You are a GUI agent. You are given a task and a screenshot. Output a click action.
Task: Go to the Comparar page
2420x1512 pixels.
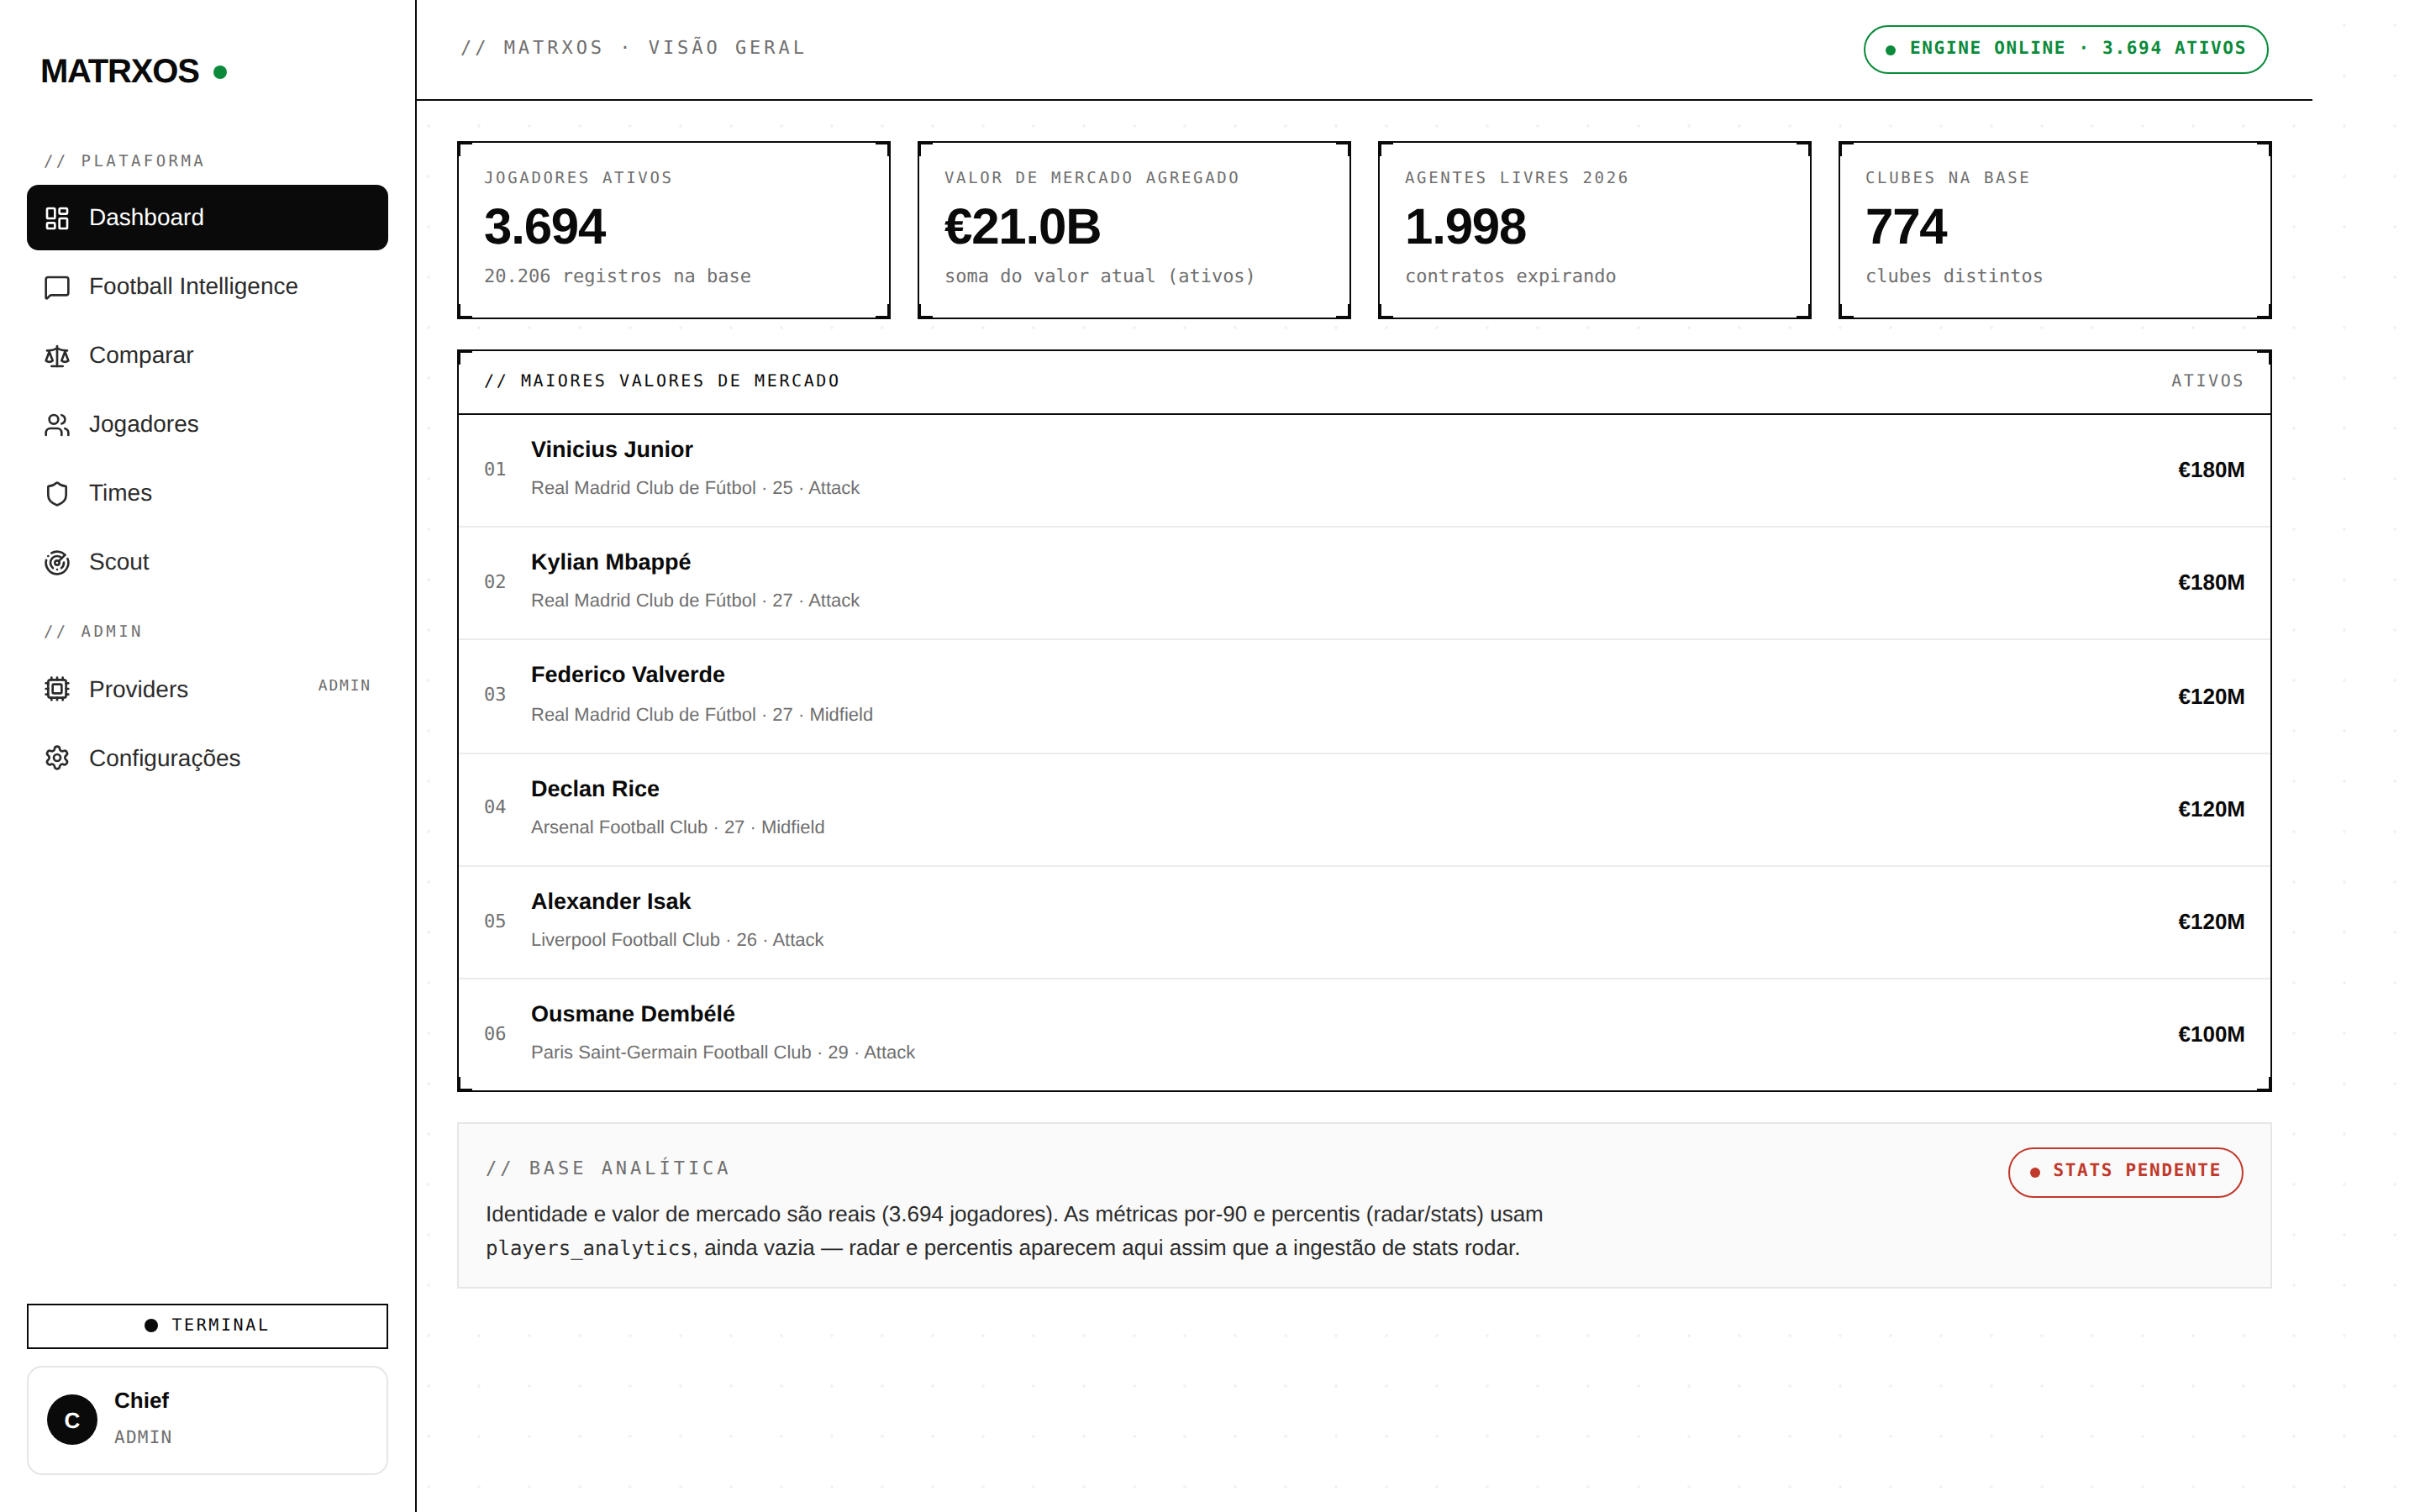pos(207,356)
